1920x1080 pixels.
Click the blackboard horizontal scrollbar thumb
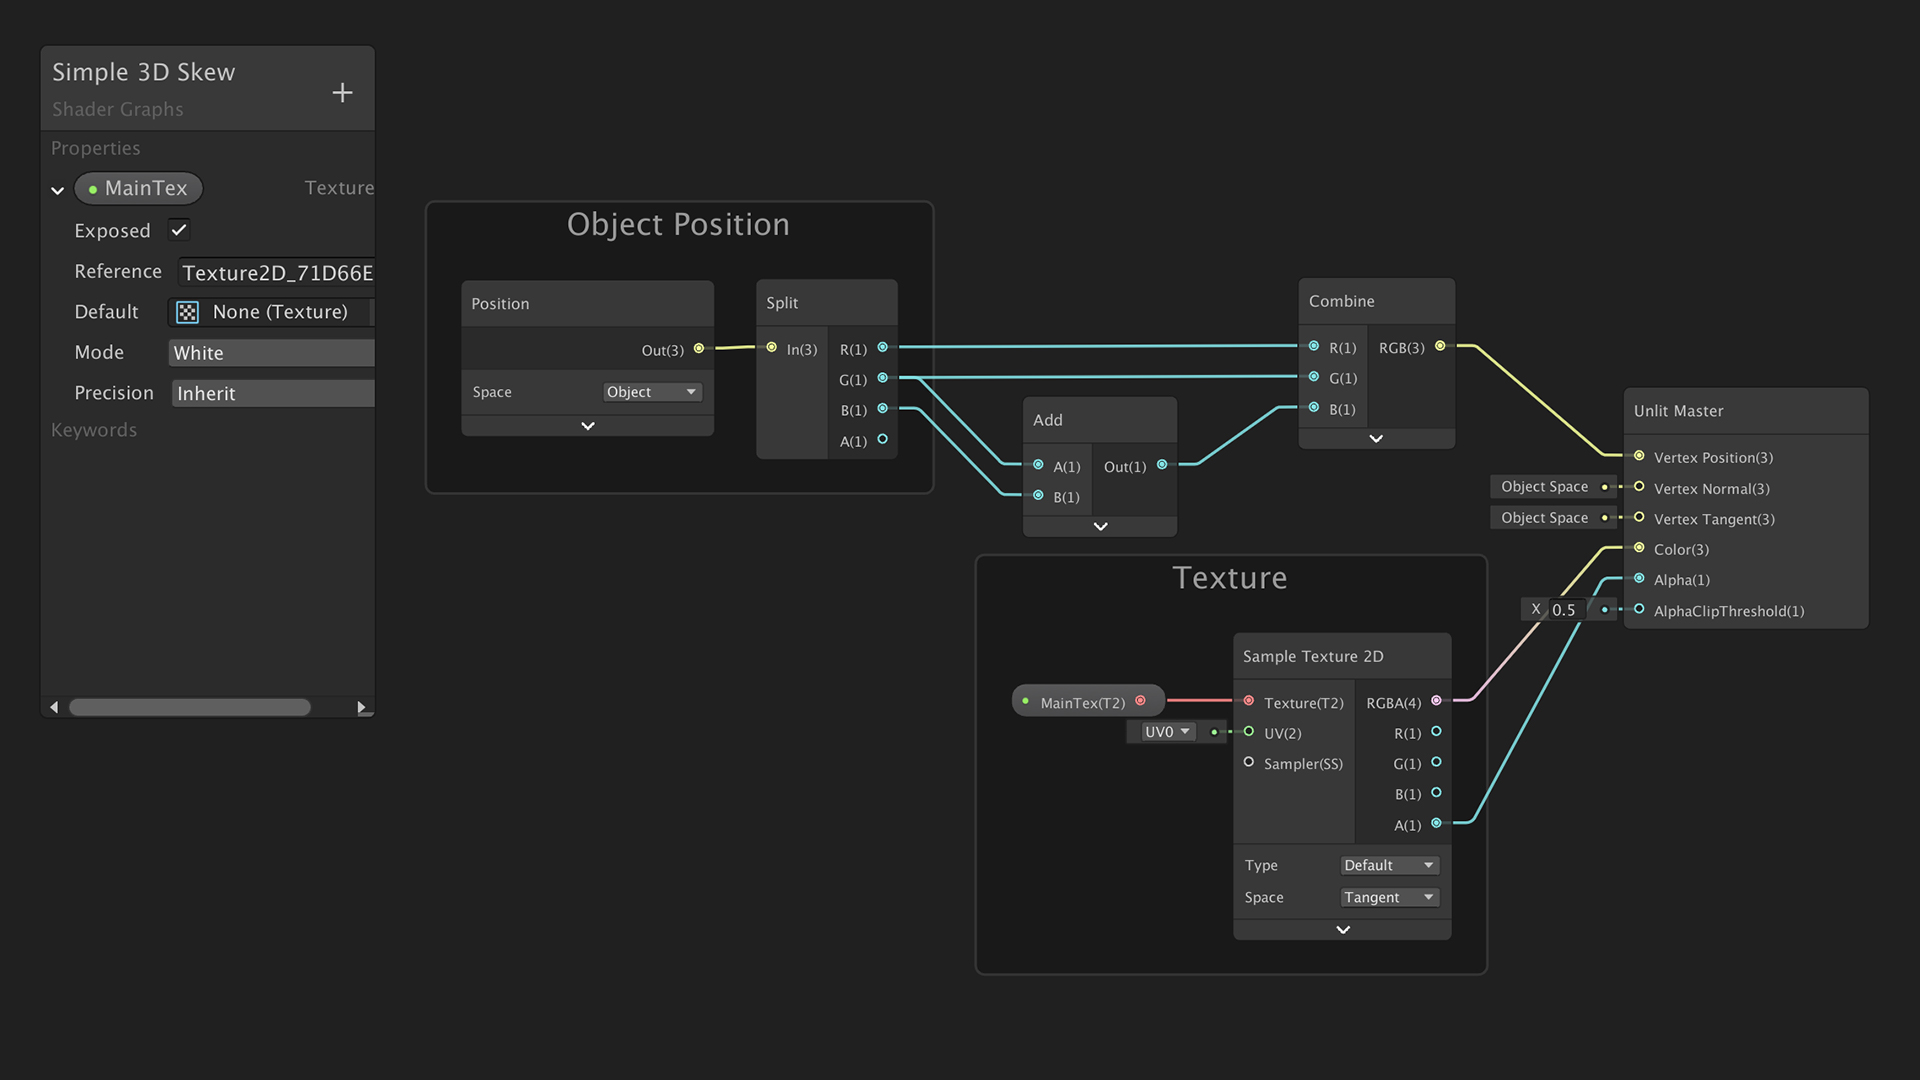[x=190, y=707]
